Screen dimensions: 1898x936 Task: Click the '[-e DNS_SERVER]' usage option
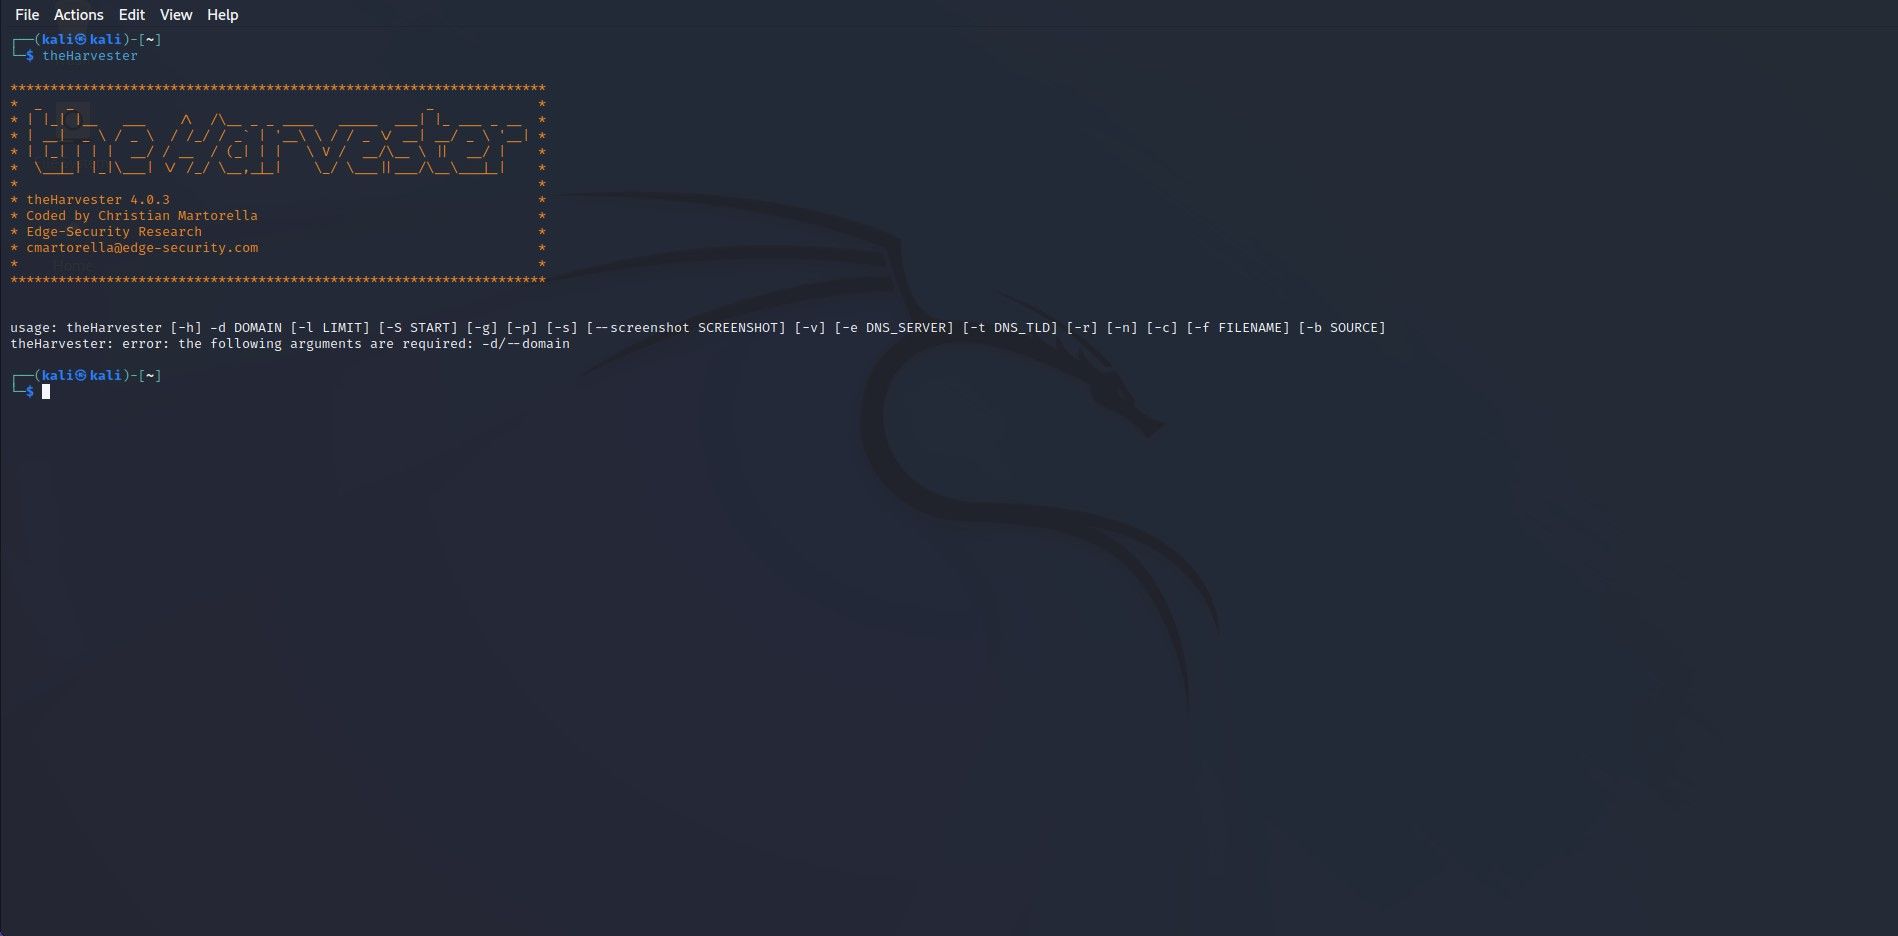point(894,328)
